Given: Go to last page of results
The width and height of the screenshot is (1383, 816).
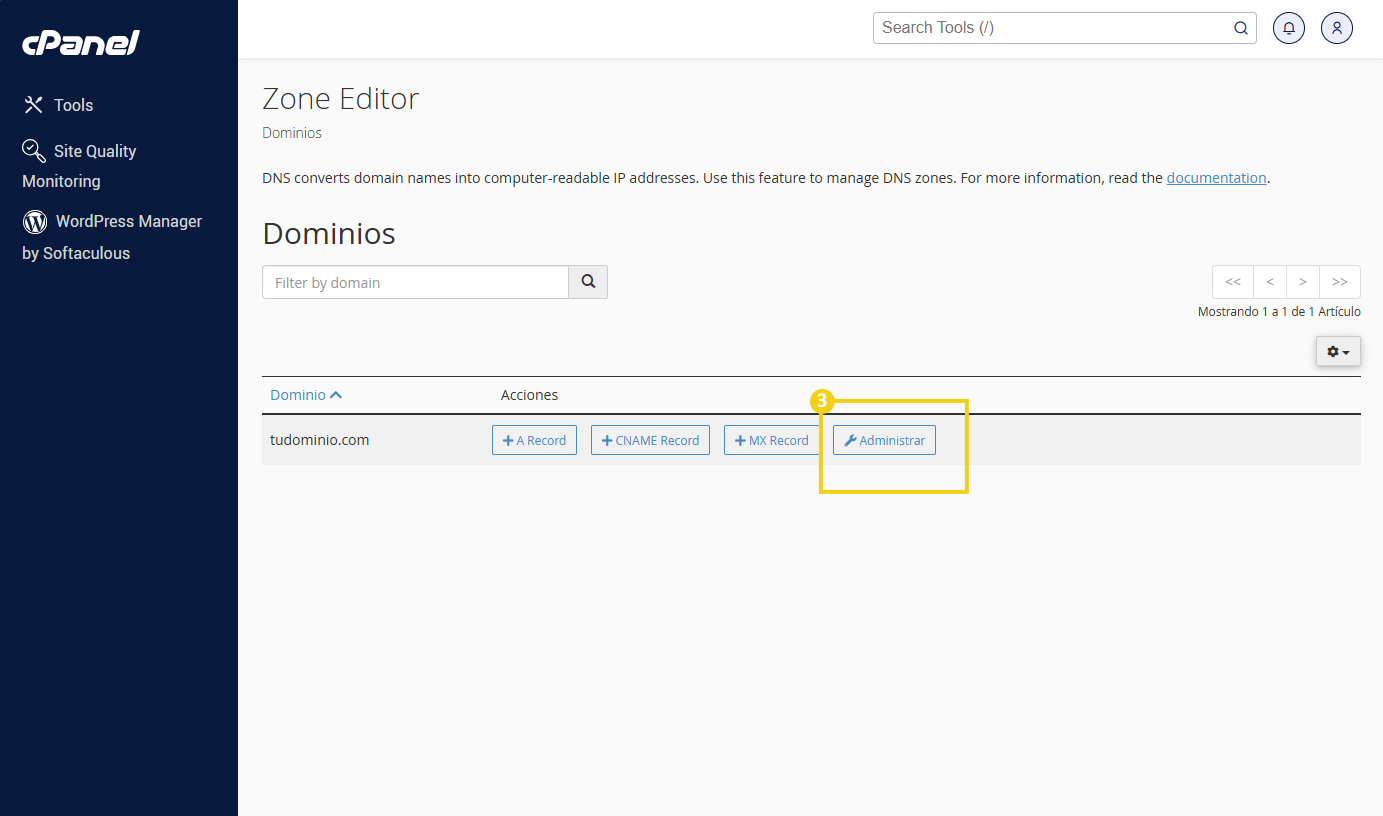Looking at the screenshot, I should click(x=1340, y=282).
